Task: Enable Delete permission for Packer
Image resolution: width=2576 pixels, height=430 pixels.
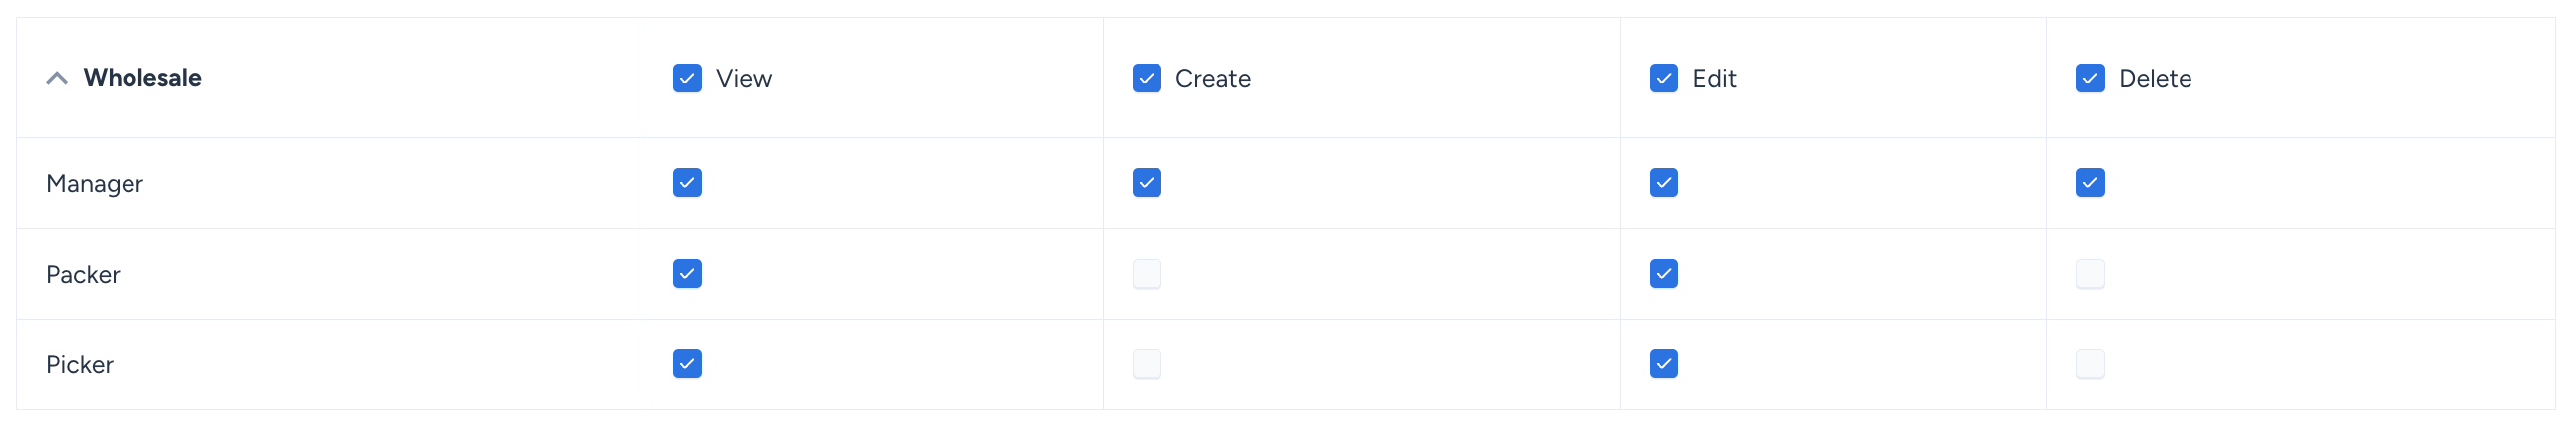Action: [2089, 274]
